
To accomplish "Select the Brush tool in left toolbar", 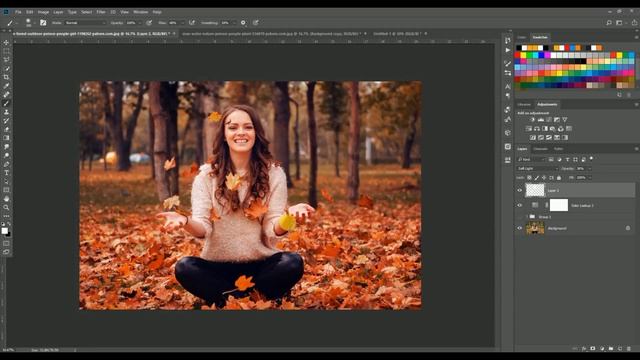I will [6, 103].
